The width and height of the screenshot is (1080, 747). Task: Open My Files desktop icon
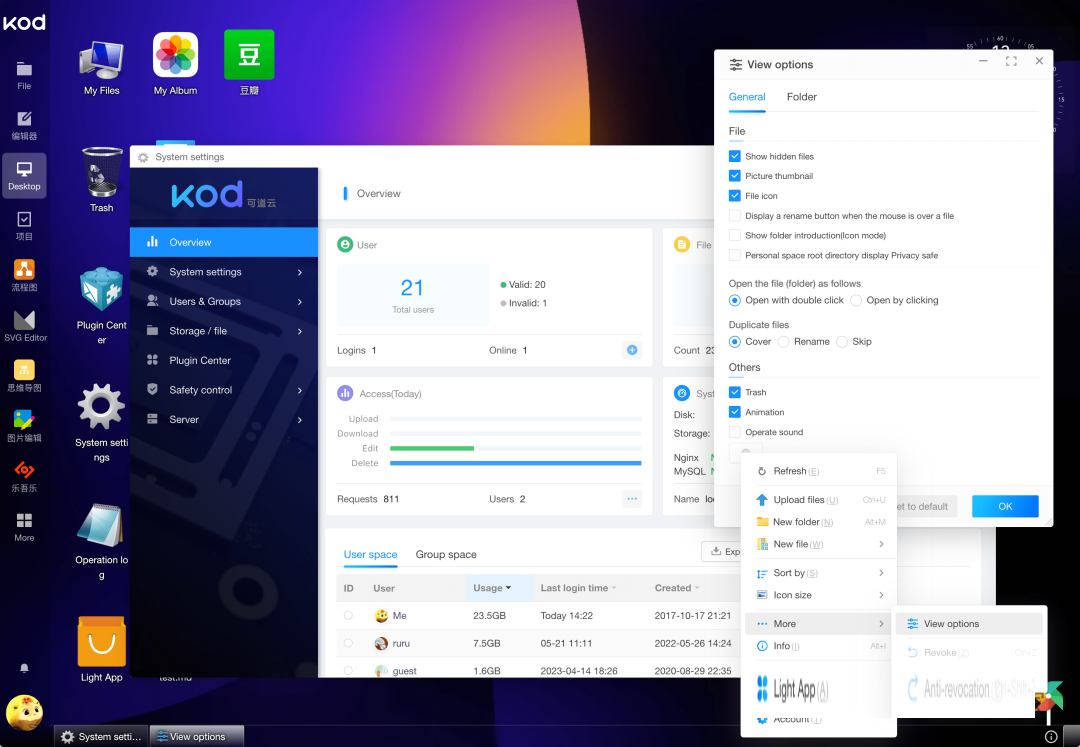102,67
